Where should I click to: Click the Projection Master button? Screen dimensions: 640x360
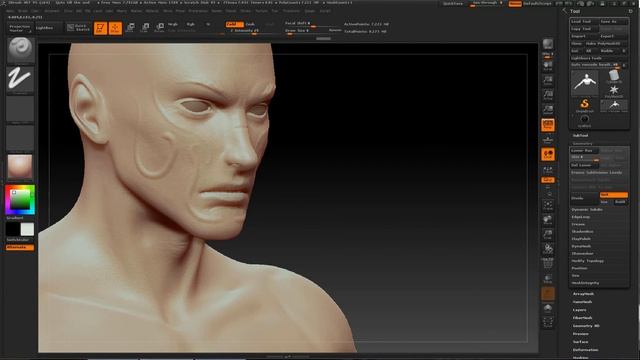tap(20, 28)
